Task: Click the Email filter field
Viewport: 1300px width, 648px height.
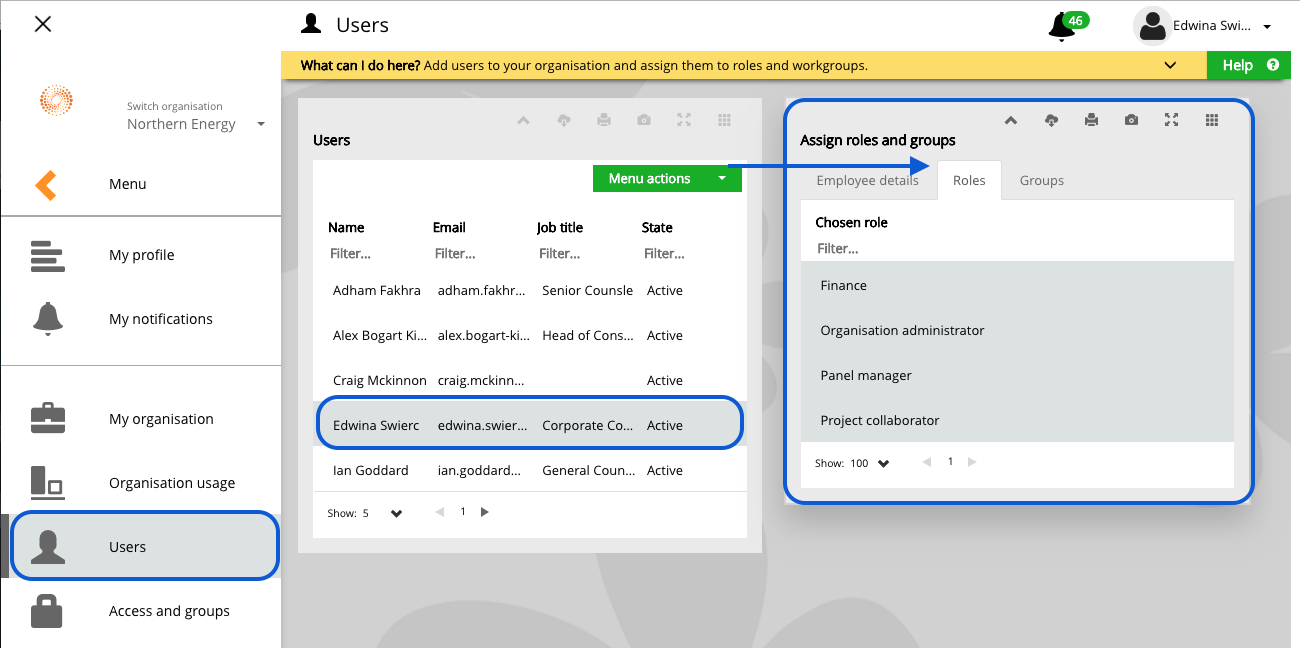Action: 455,253
